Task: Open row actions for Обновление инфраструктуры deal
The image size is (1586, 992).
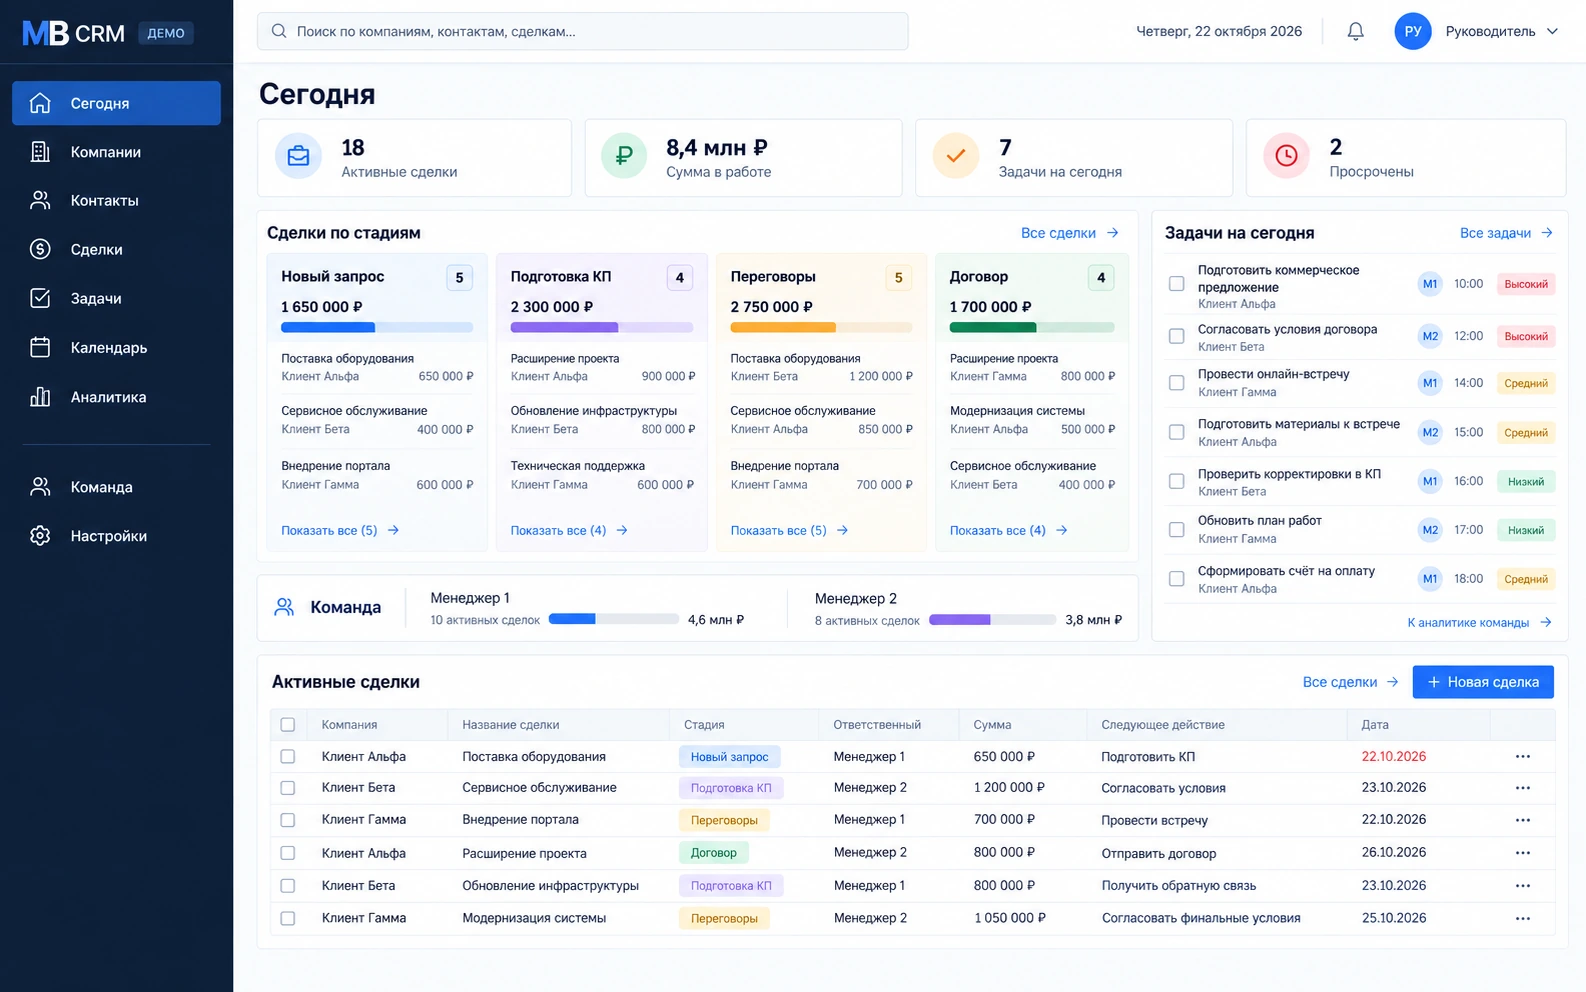Action: click(1522, 886)
